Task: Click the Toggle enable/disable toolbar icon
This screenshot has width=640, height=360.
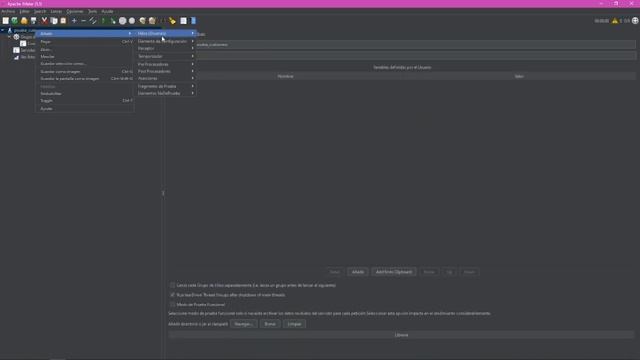Action: (93, 20)
